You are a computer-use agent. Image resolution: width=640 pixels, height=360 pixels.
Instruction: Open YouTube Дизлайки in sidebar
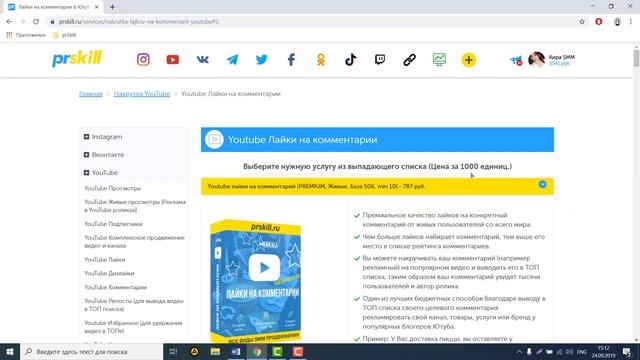(109, 273)
